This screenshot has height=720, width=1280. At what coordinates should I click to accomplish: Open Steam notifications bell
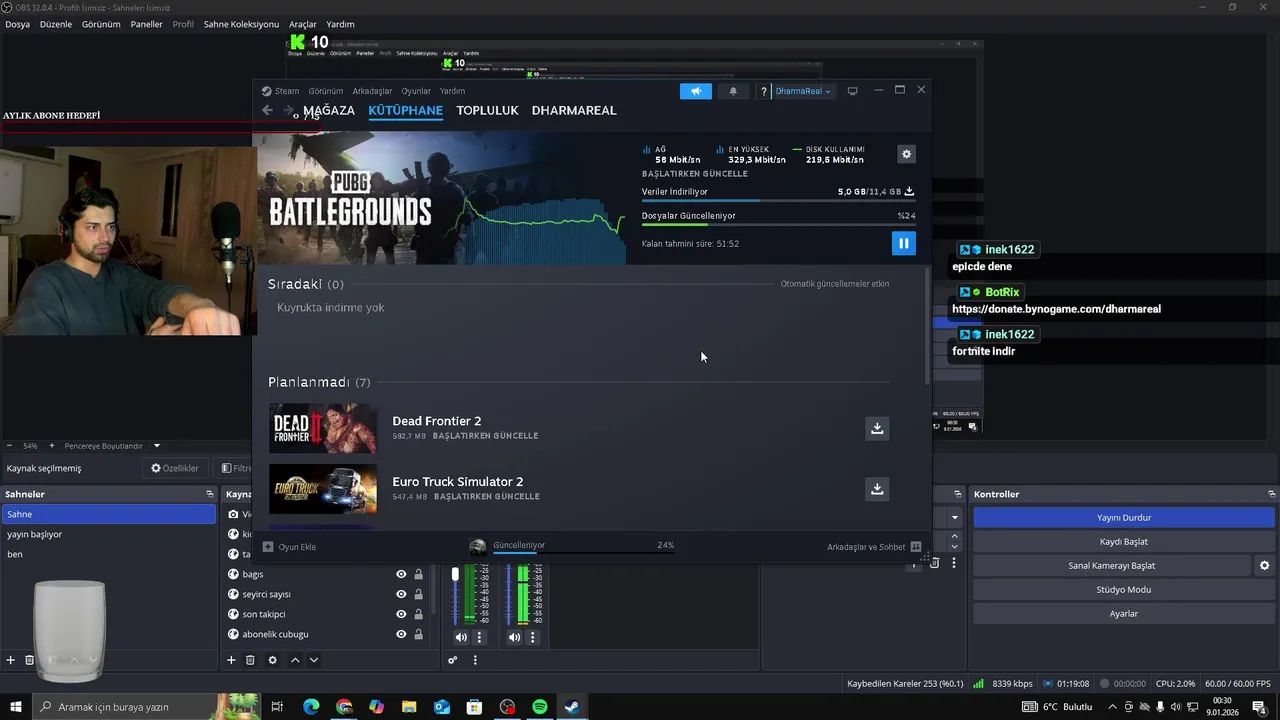733,91
